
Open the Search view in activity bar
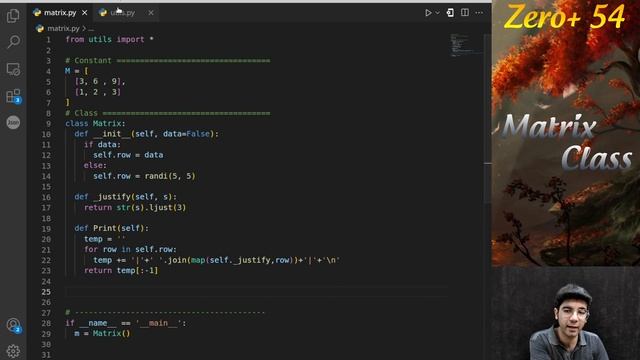(13, 42)
